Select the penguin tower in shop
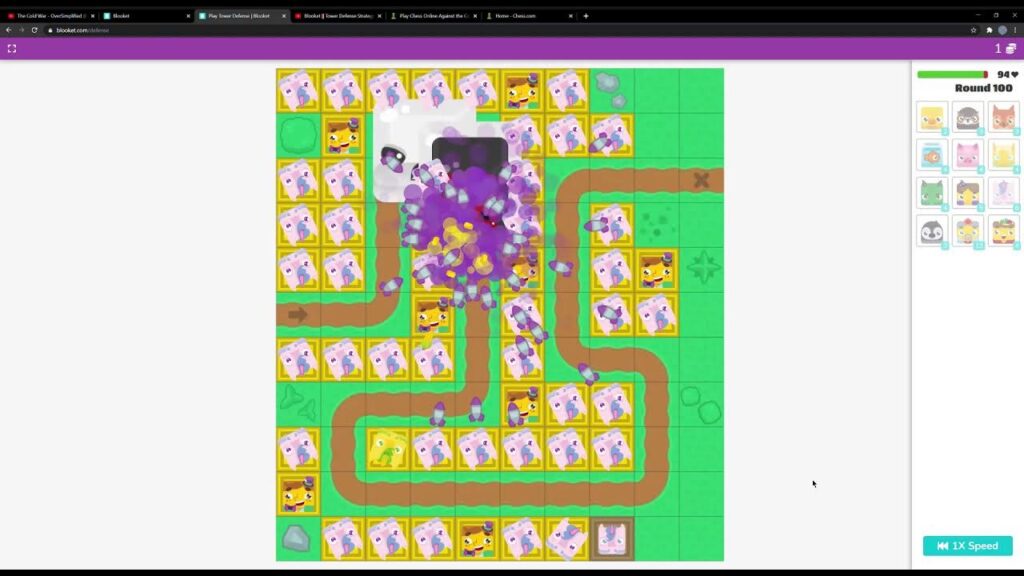This screenshot has width=1024, height=576. (x=932, y=232)
